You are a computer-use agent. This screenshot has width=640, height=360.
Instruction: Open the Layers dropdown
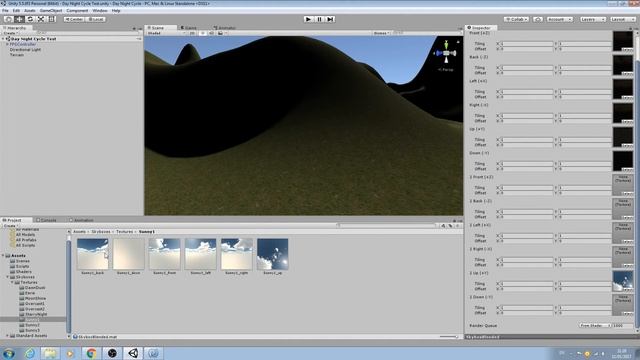point(593,19)
